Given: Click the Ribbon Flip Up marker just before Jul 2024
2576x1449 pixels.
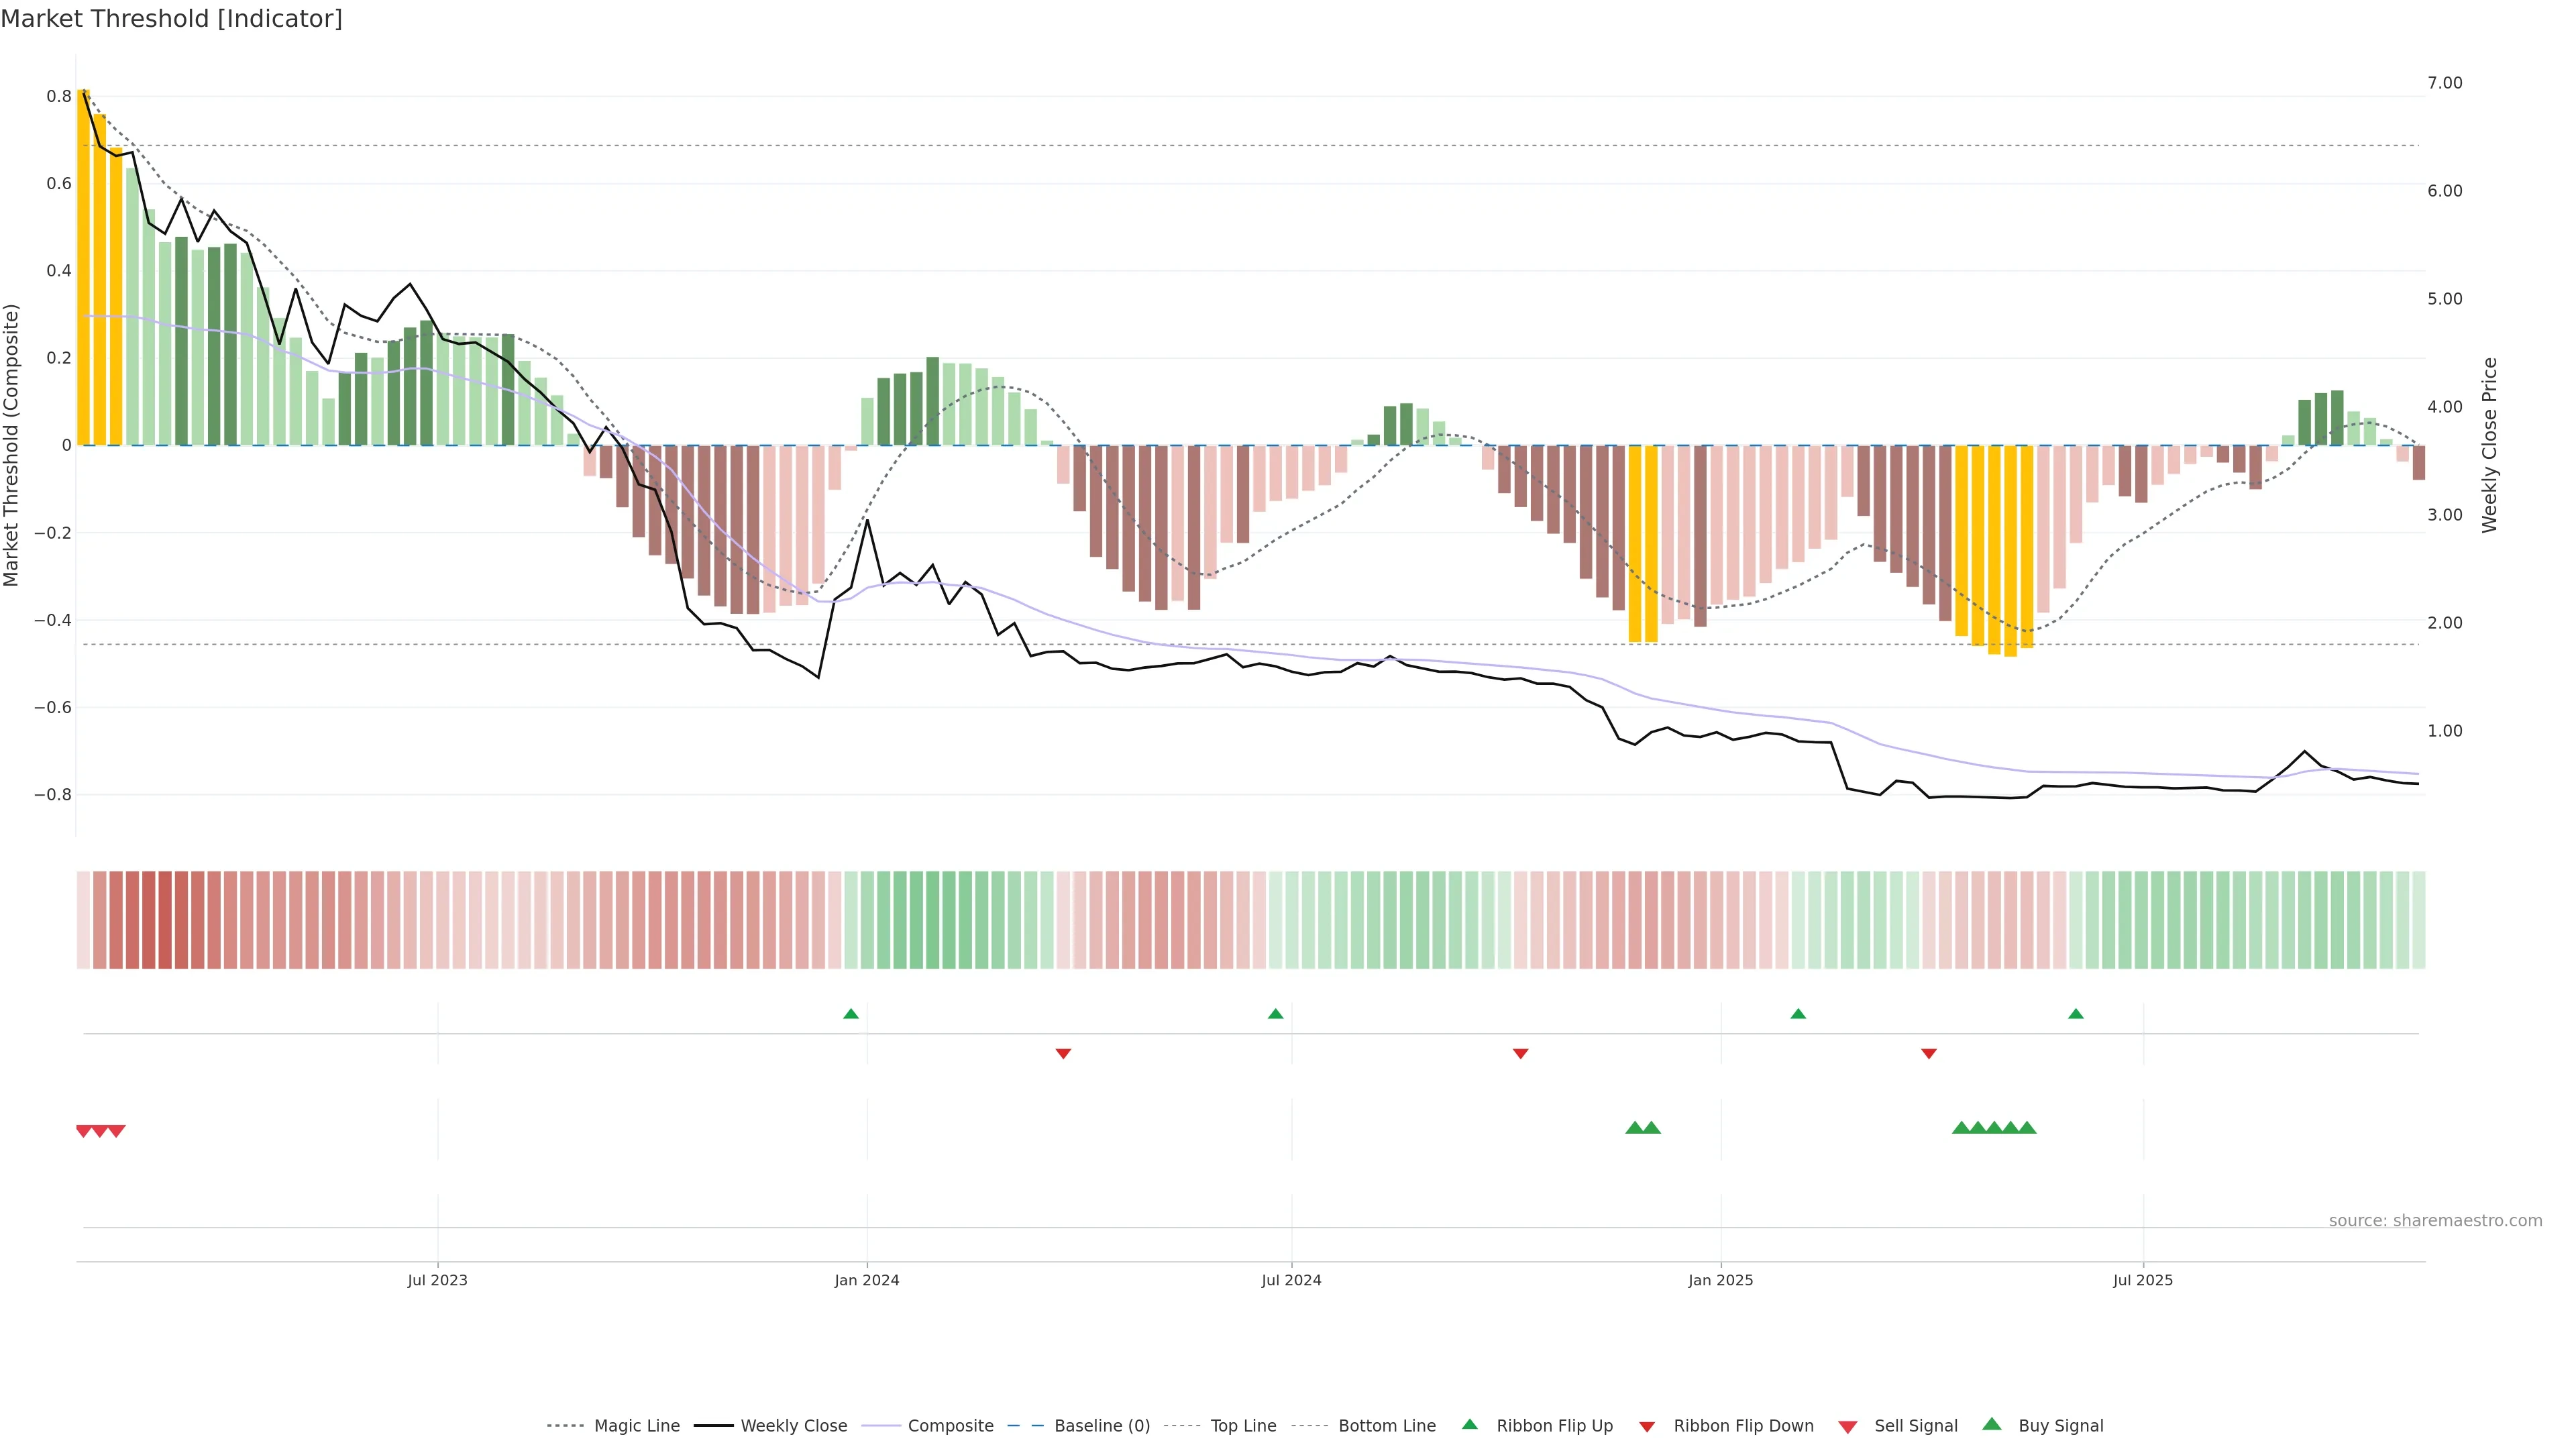Looking at the screenshot, I should (1275, 1014).
